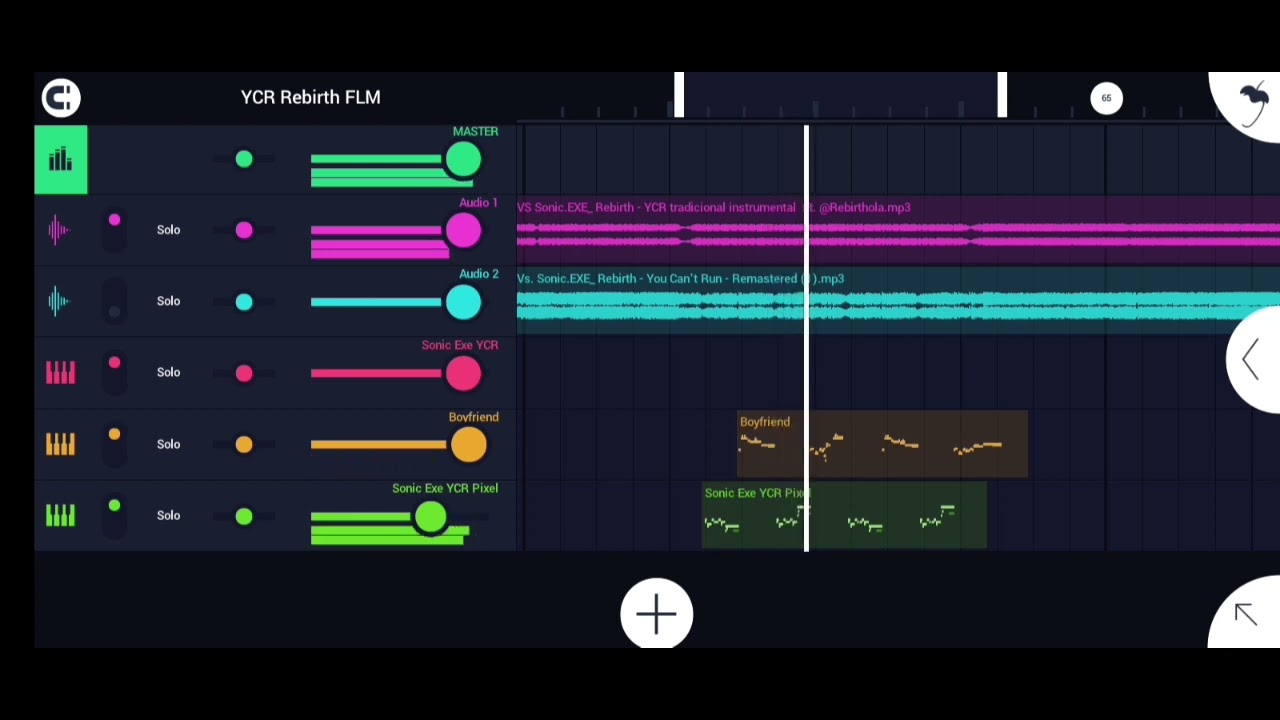The height and width of the screenshot is (720, 1280).
Task: Select the Audio 2 waveform track icon
Action: 59,302
